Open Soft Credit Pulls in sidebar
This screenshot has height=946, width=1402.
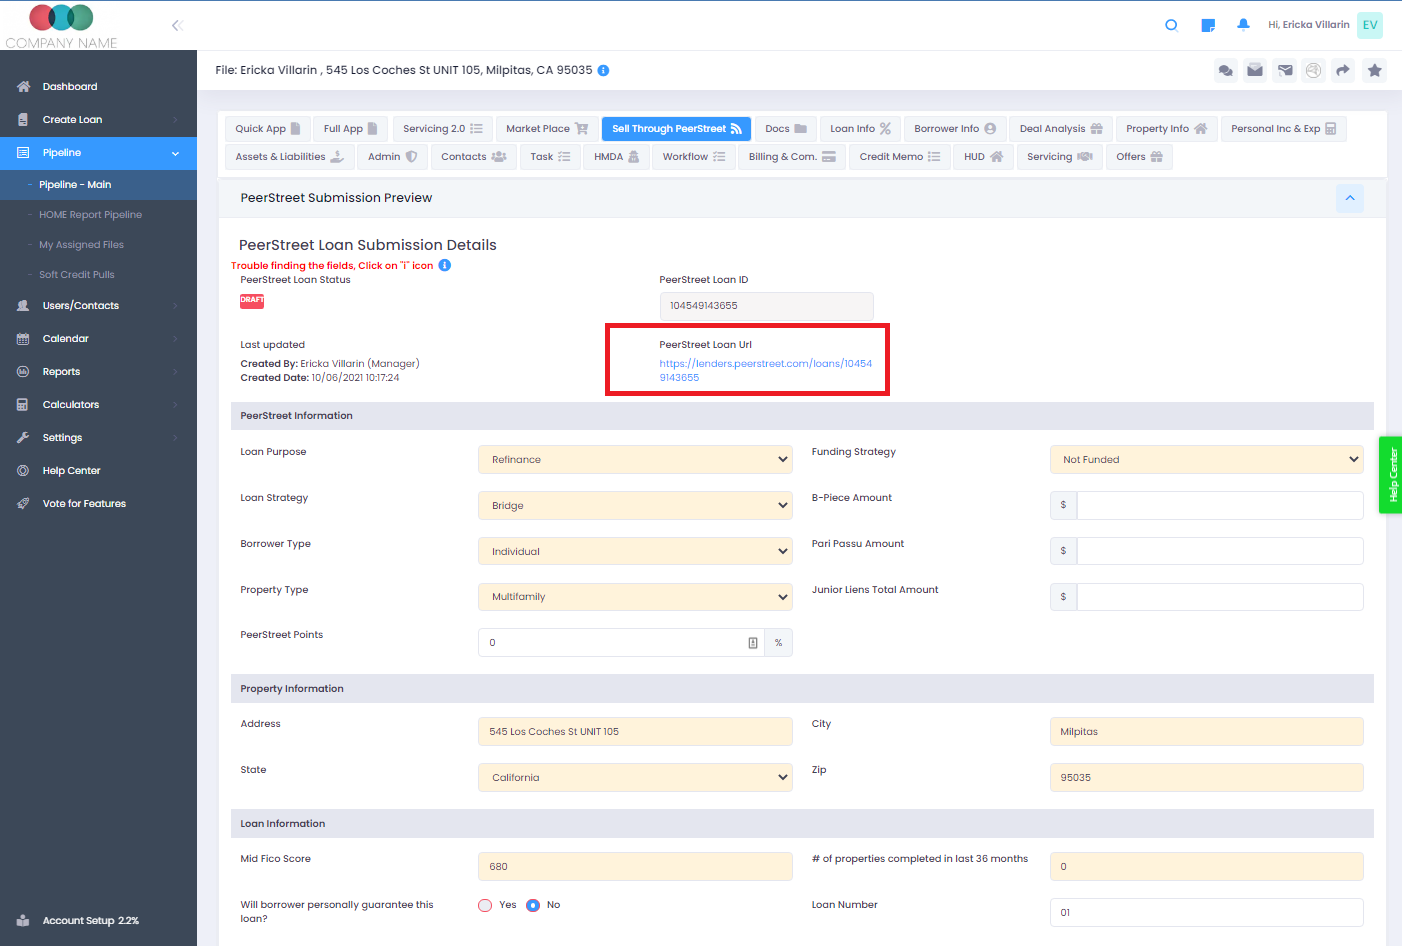(x=76, y=275)
